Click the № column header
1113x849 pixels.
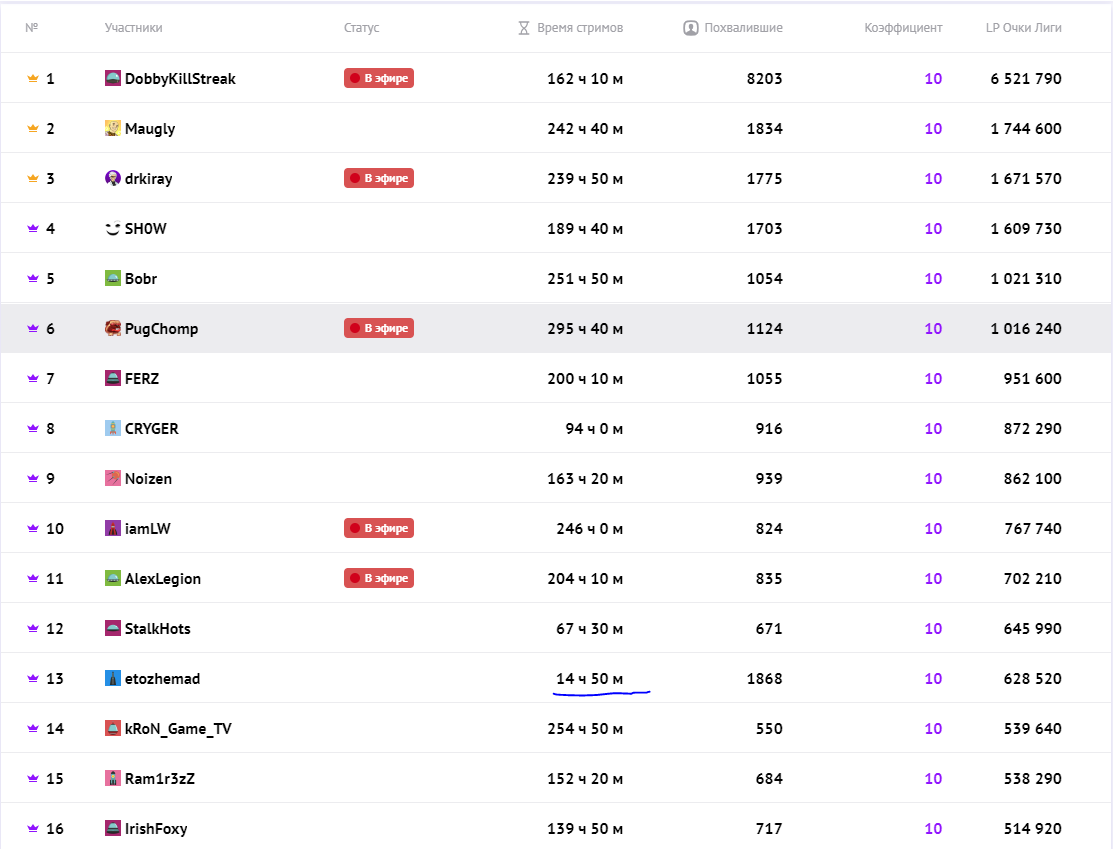[x=31, y=28]
